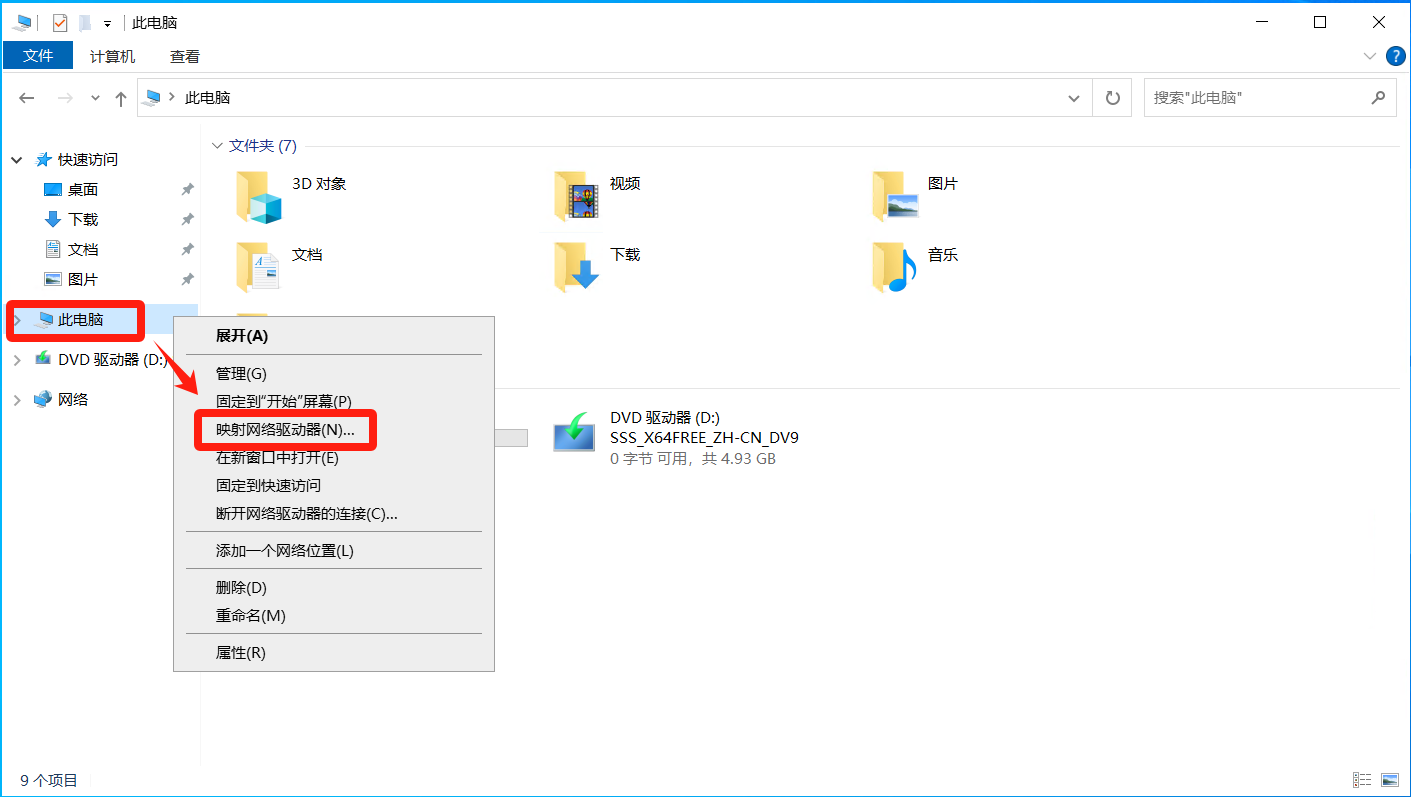Switch to large icons view in status bar

point(1389,780)
